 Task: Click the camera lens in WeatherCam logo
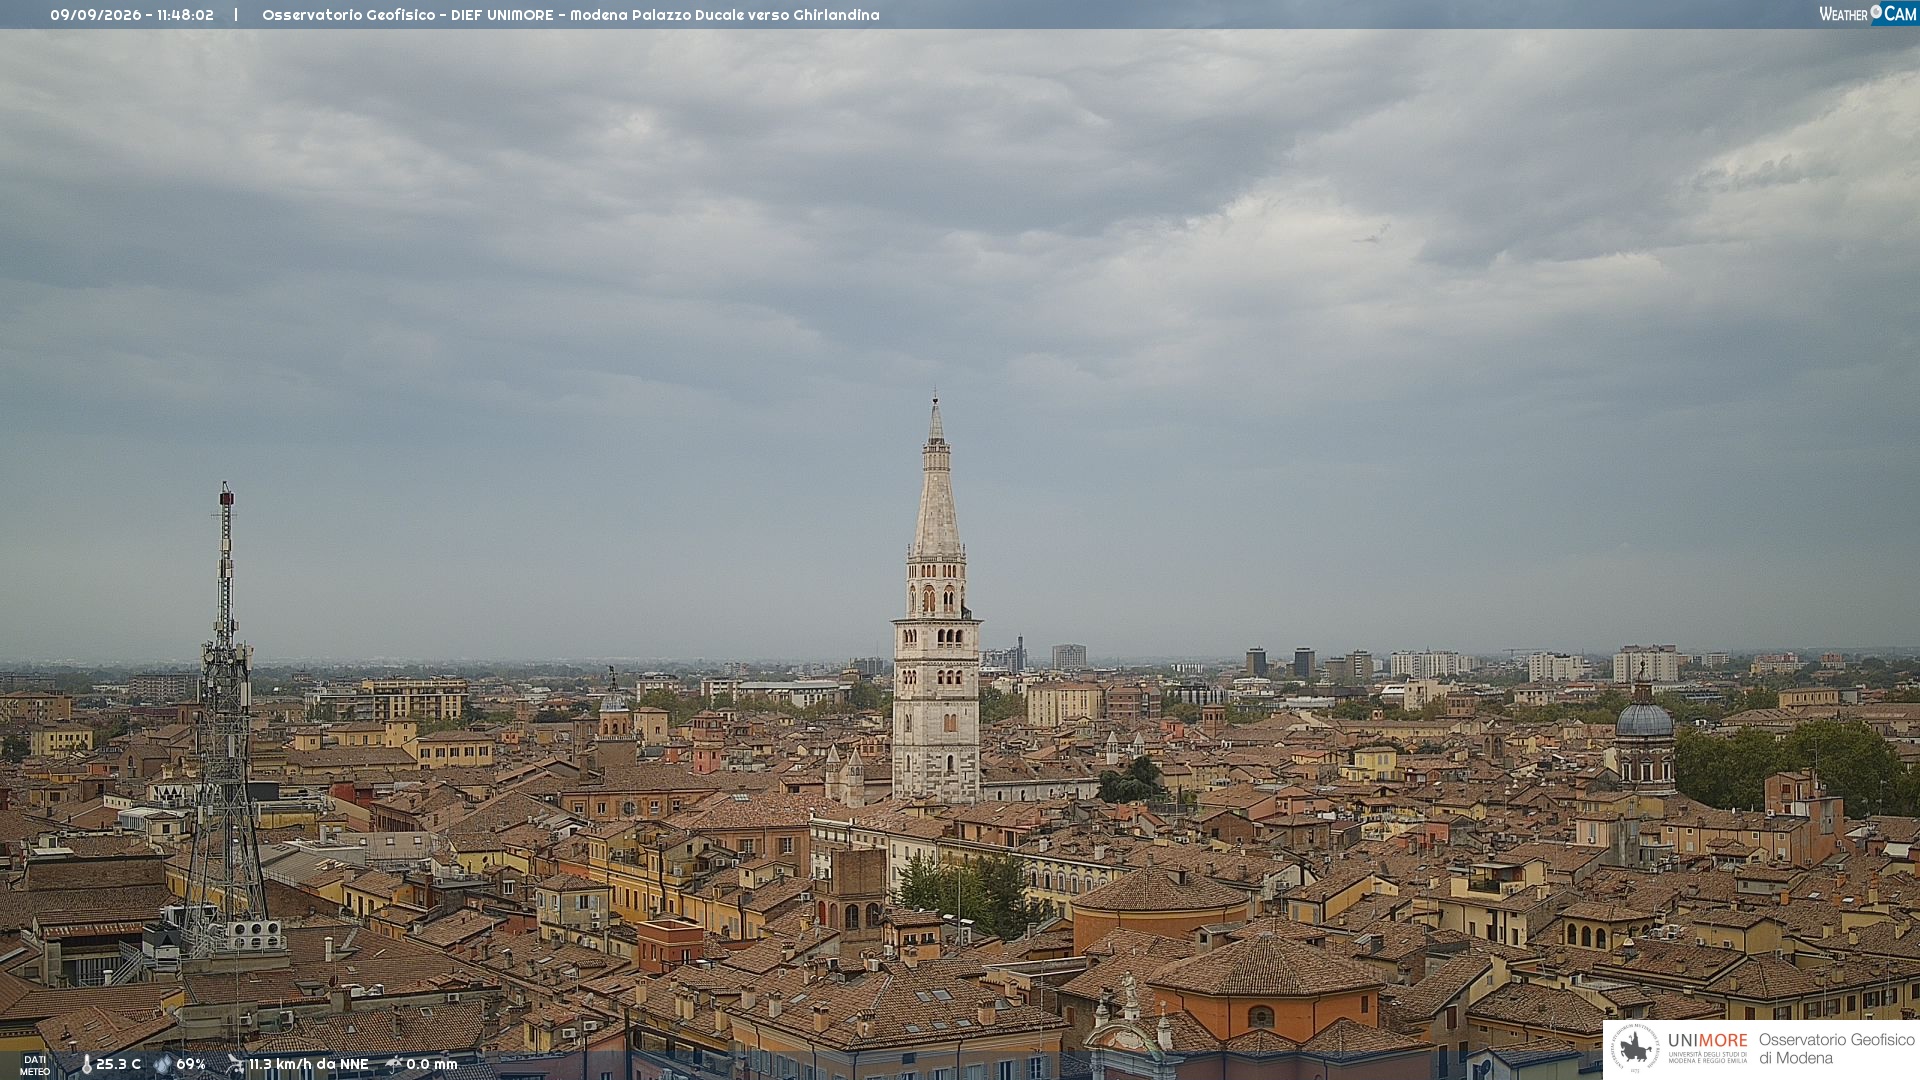(1876, 12)
